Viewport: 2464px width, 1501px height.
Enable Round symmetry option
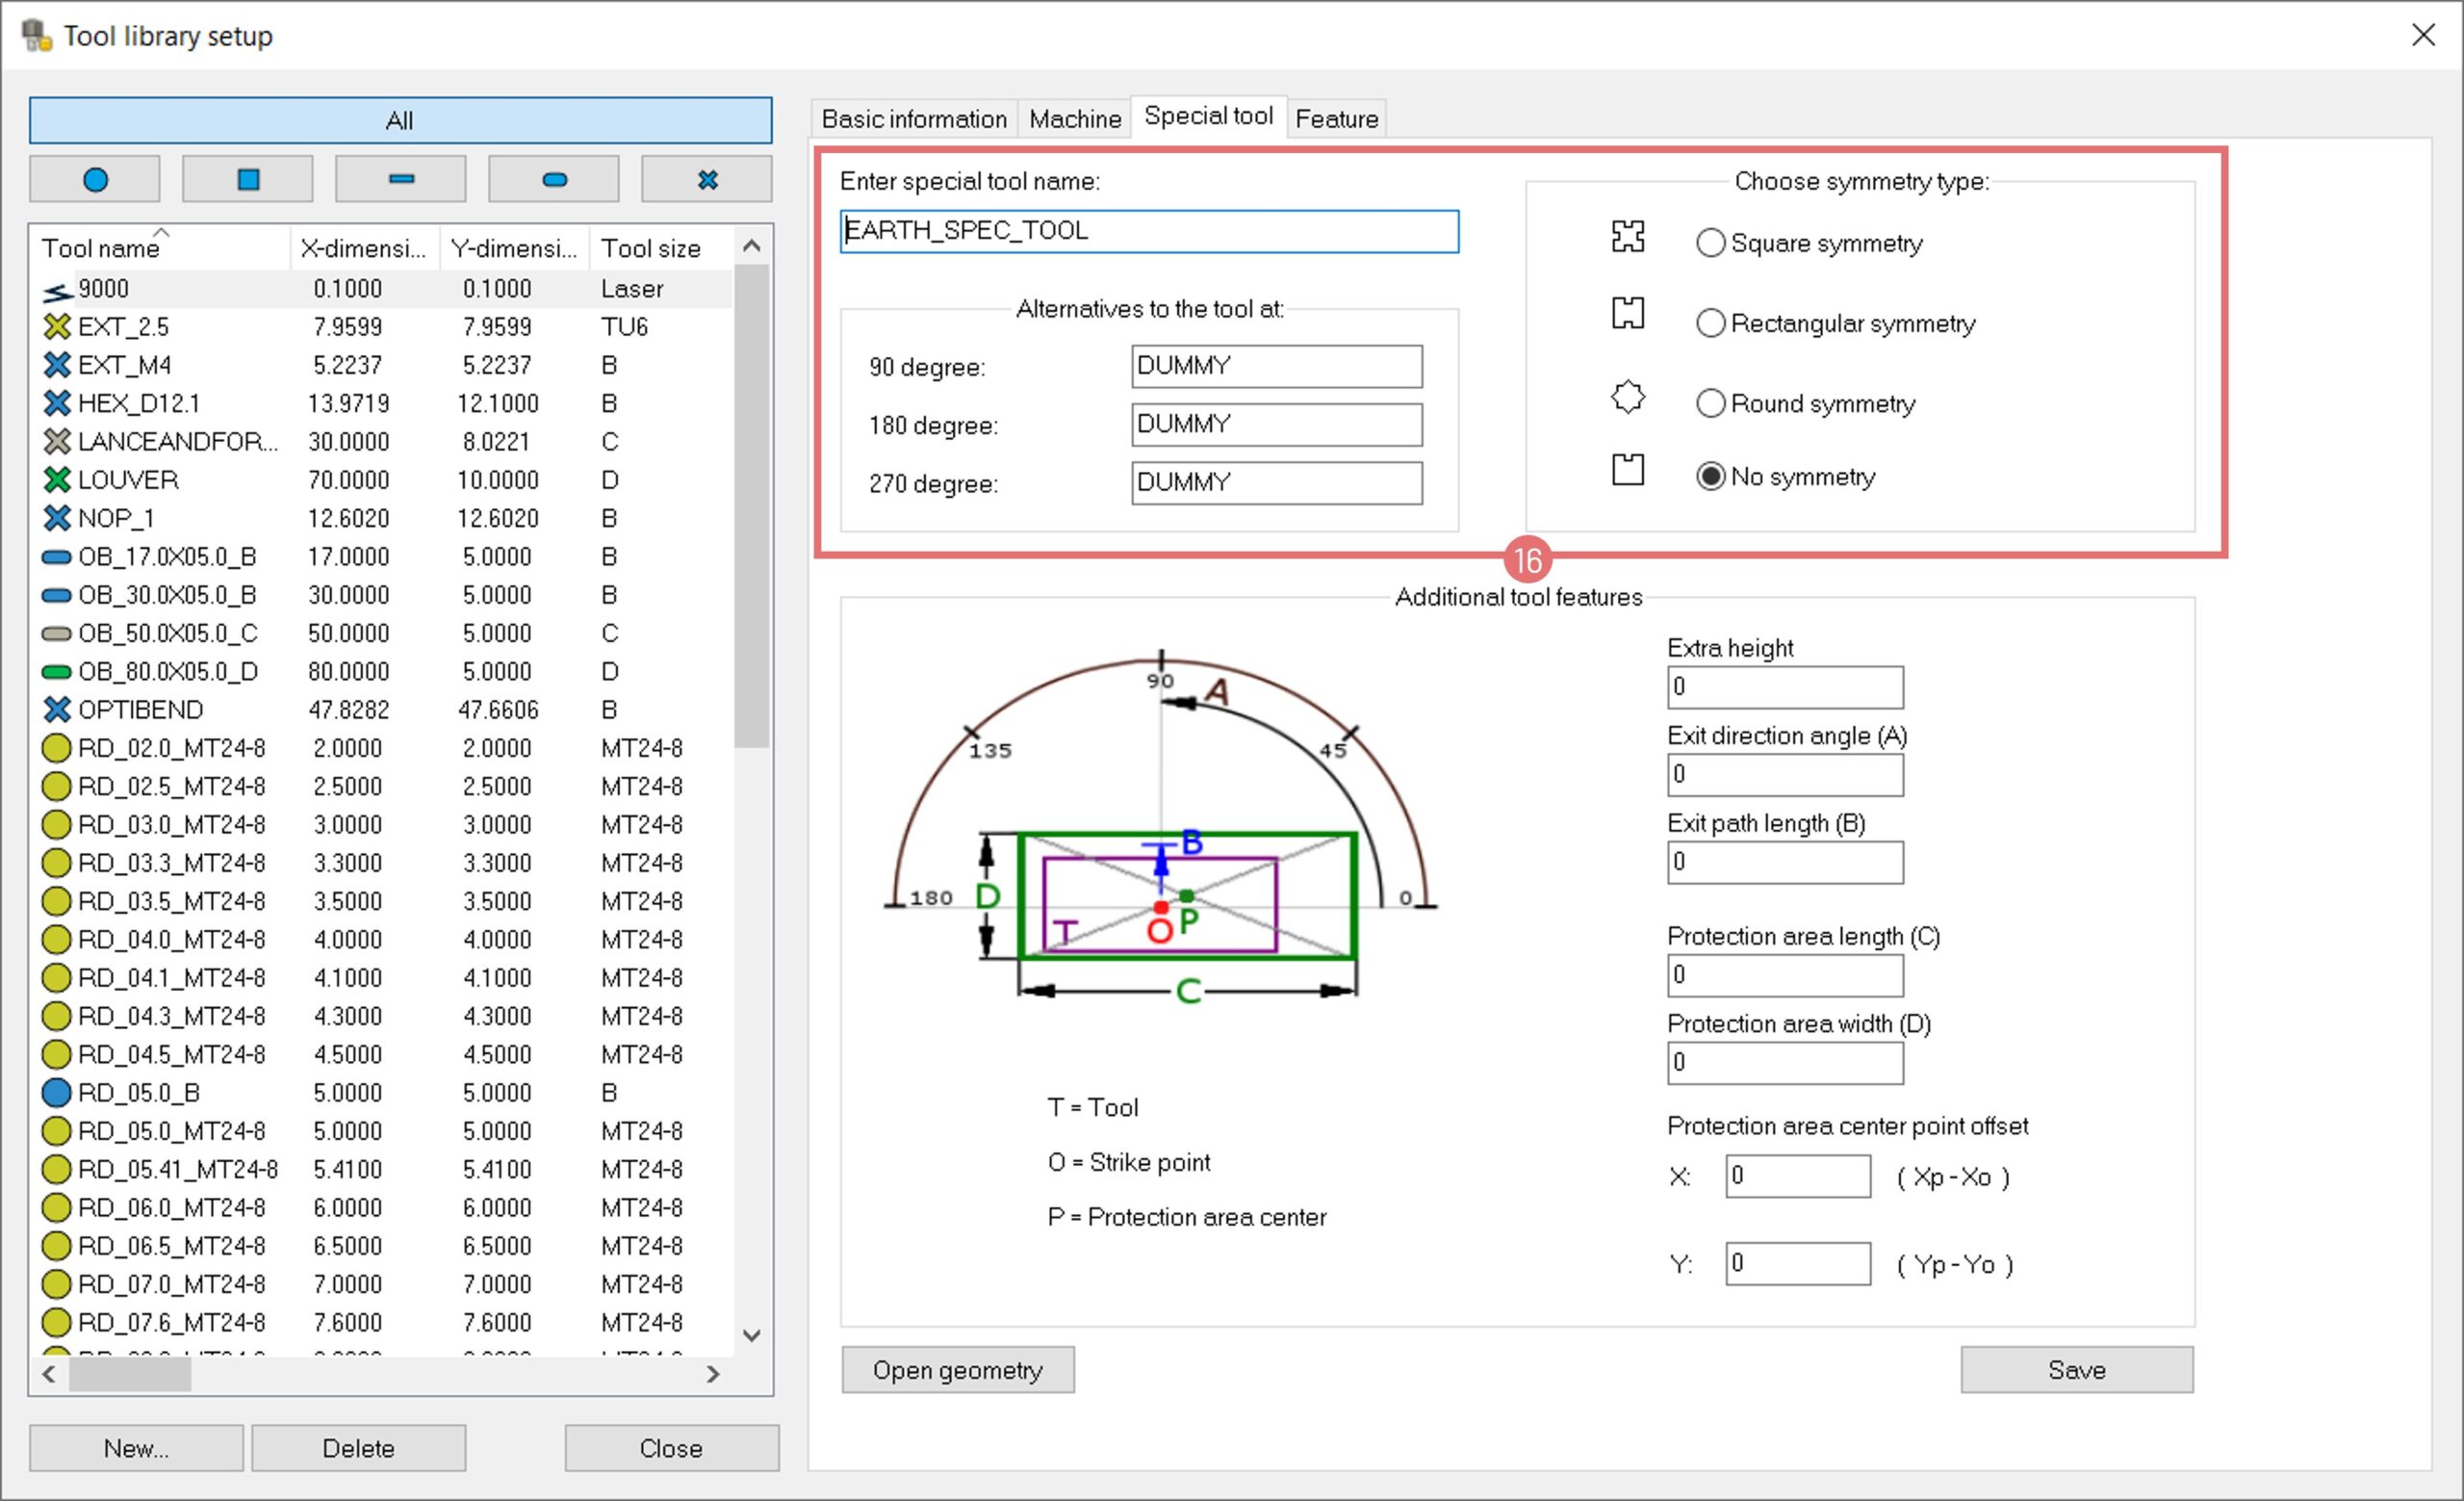[x=1710, y=403]
